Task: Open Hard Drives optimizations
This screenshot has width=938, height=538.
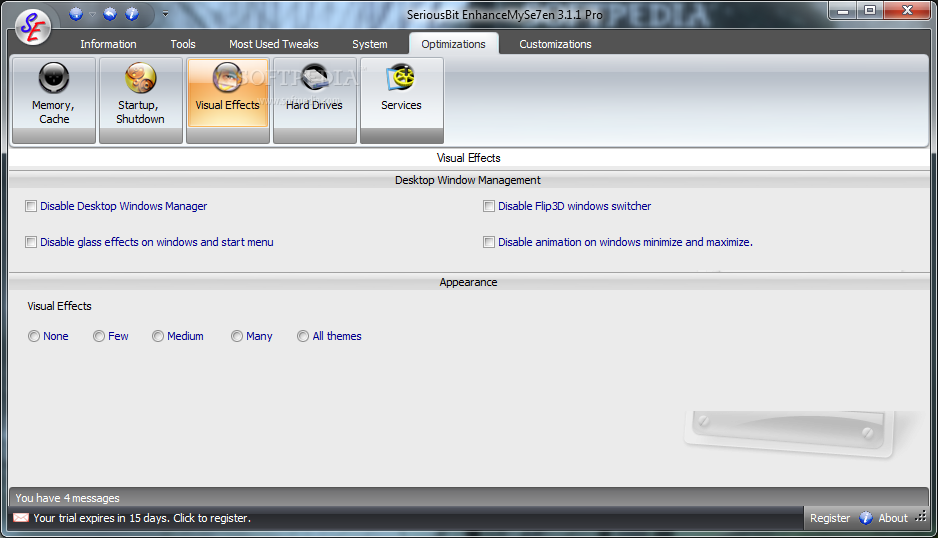Action: pyautogui.click(x=315, y=100)
